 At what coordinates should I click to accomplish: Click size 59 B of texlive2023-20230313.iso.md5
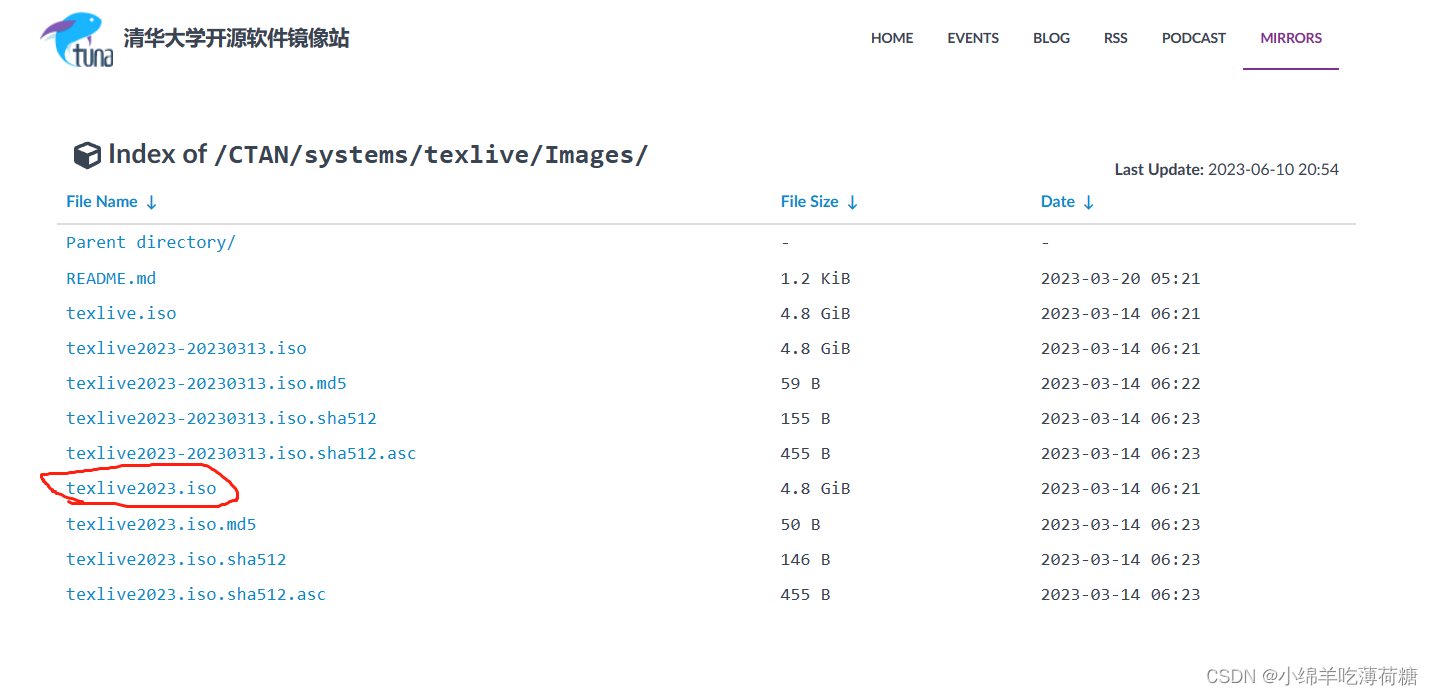click(800, 383)
